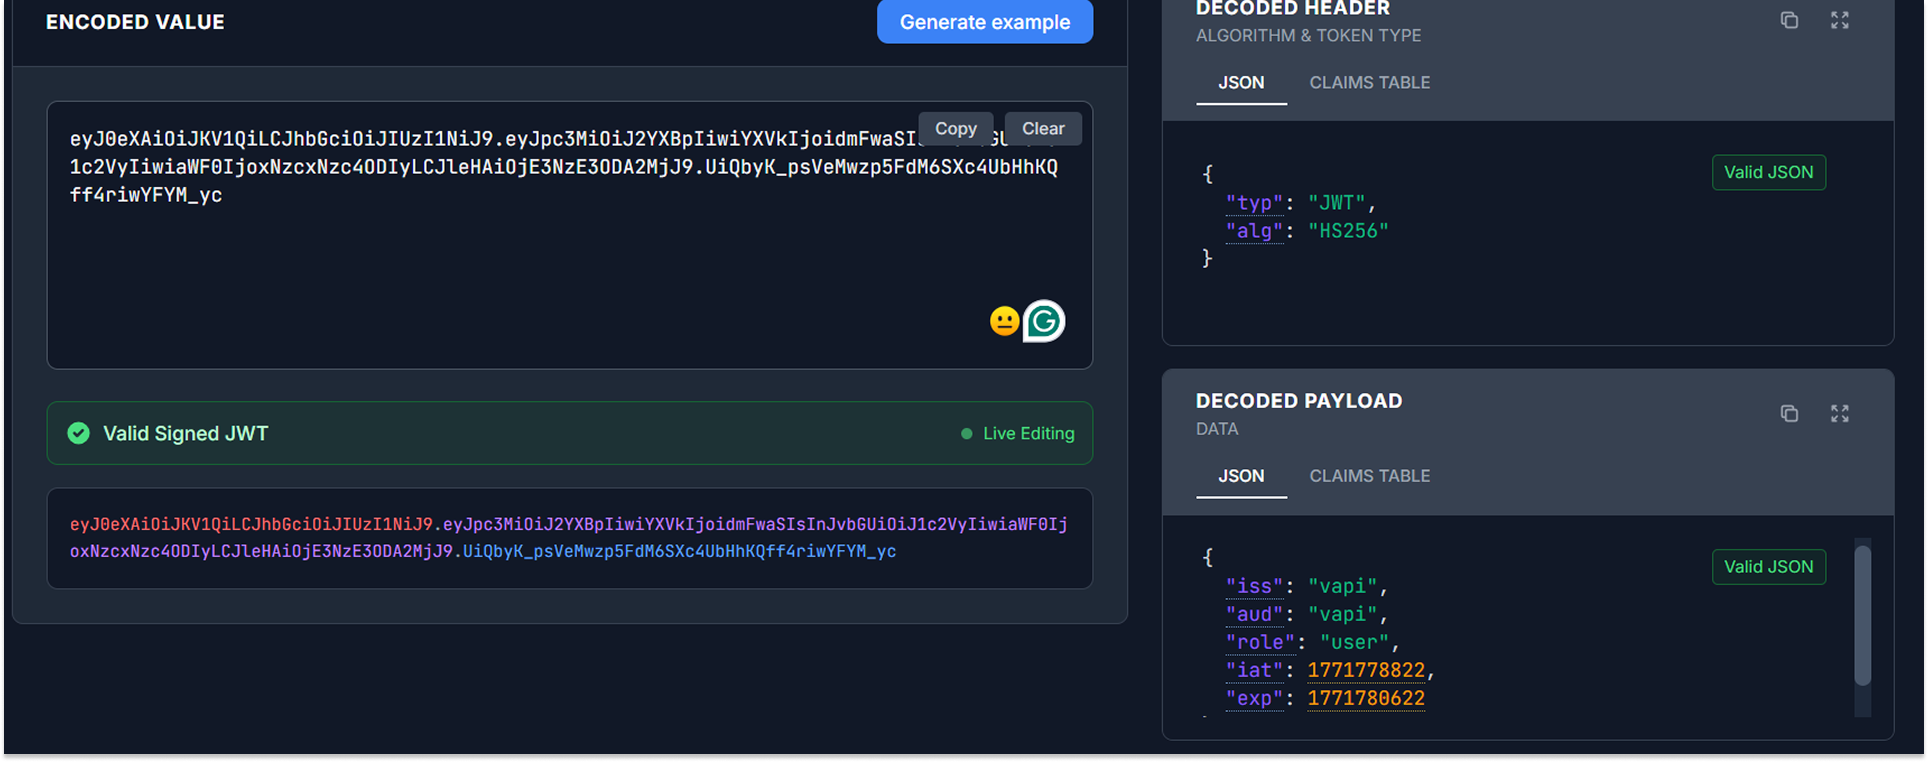
Task: Switch decoded header to Claims Table tab
Action: 1369,83
